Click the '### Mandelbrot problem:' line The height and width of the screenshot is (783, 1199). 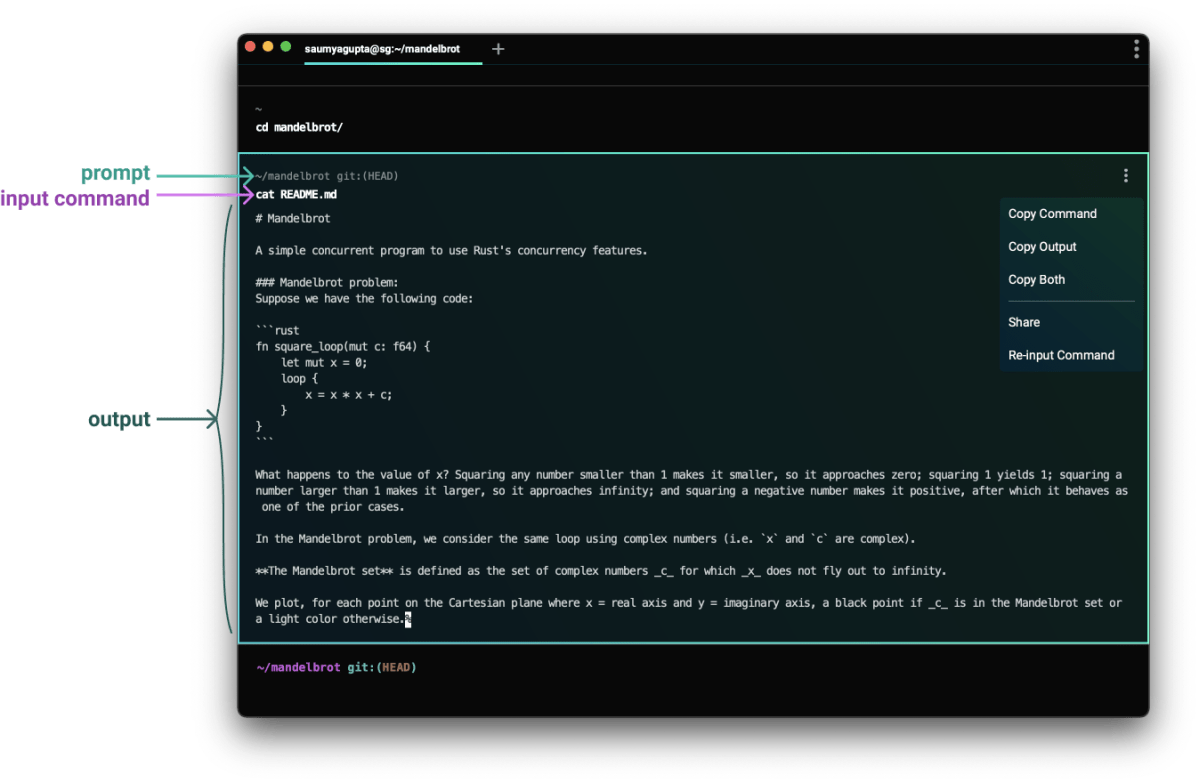(327, 283)
